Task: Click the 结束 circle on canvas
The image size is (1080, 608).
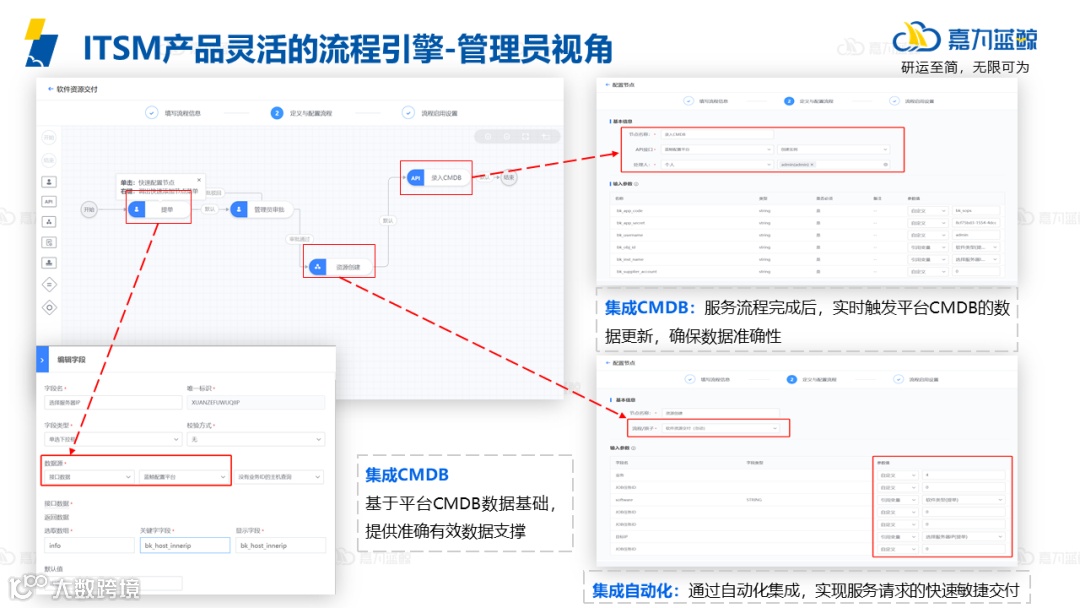Action: click(x=508, y=178)
